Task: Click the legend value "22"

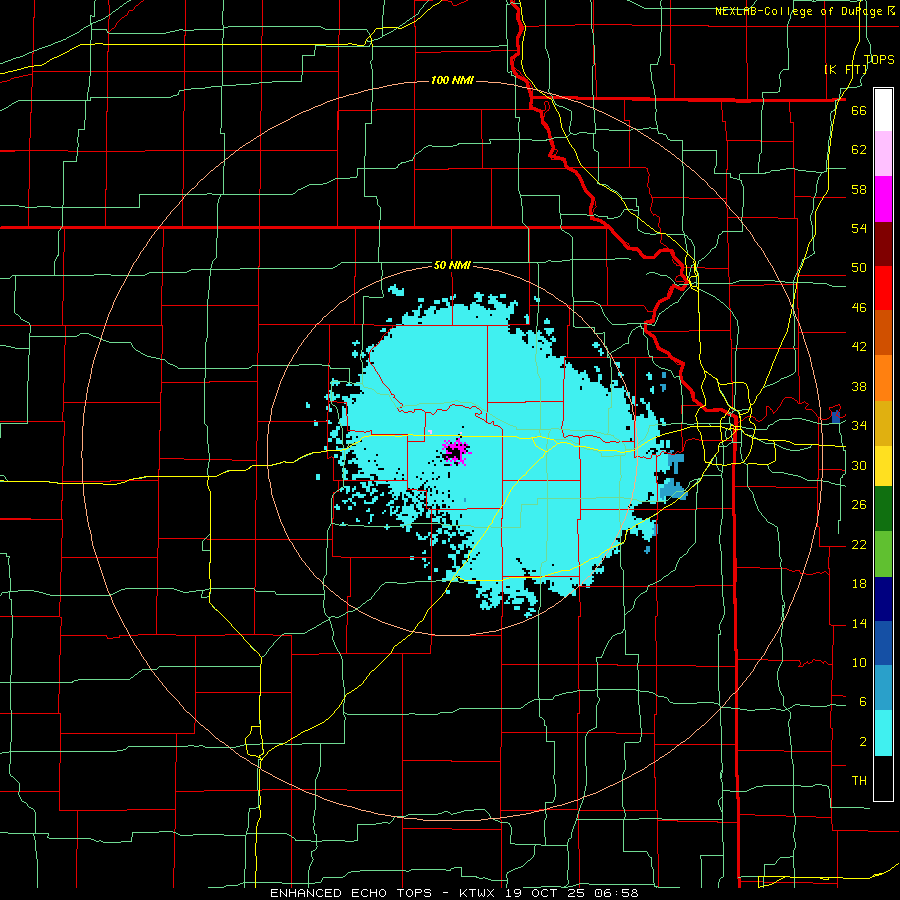Action: click(x=859, y=544)
